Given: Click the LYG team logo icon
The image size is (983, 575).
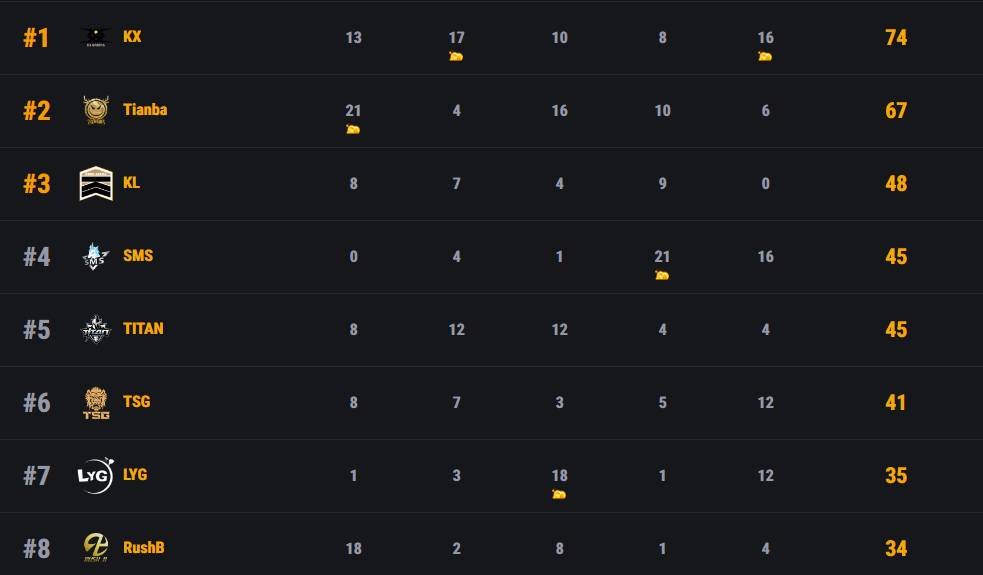Looking at the screenshot, I should [96, 475].
